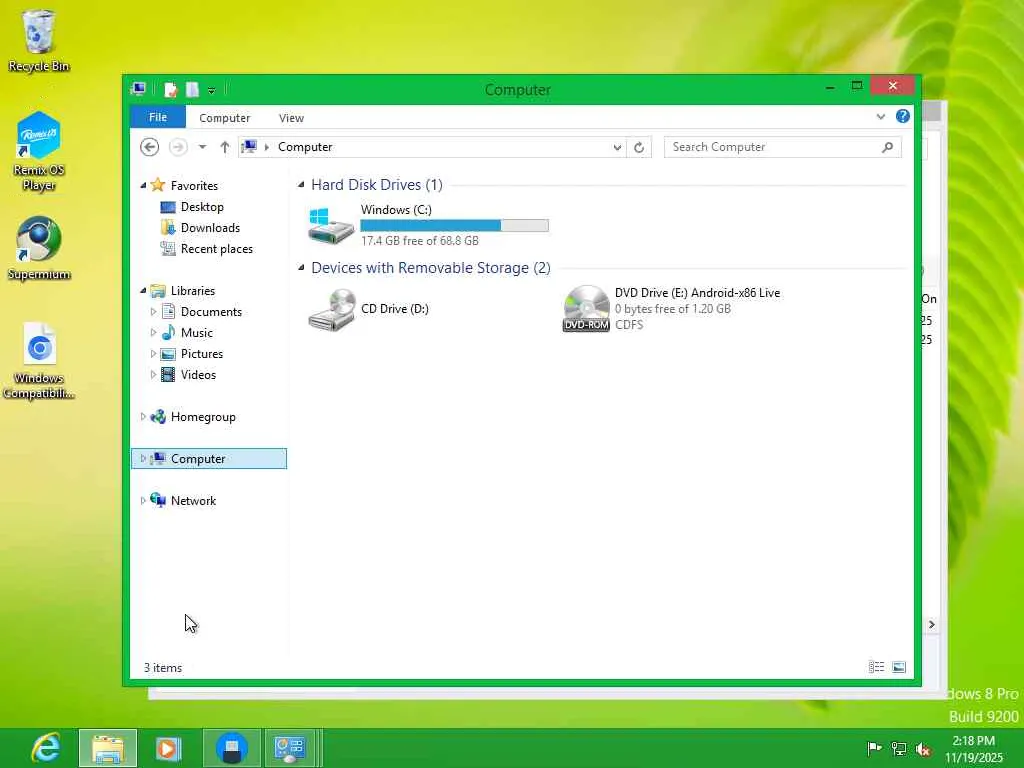Open recent locations dropdown arrow

[202, 147]
